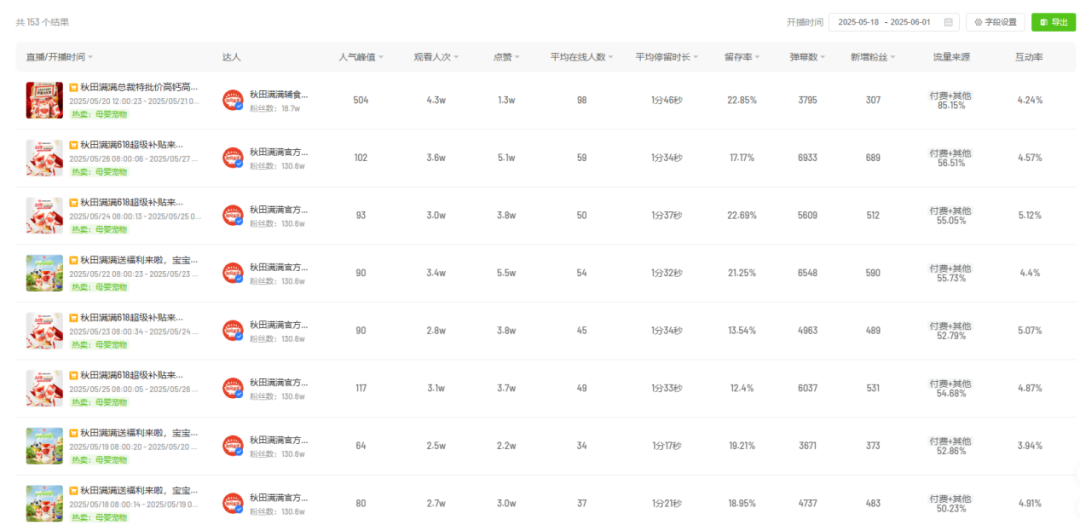Click streamer avatar in the 2025/05/22 livestream row
This screenshot has height=525, width=1080.
[x=233, y=273]
